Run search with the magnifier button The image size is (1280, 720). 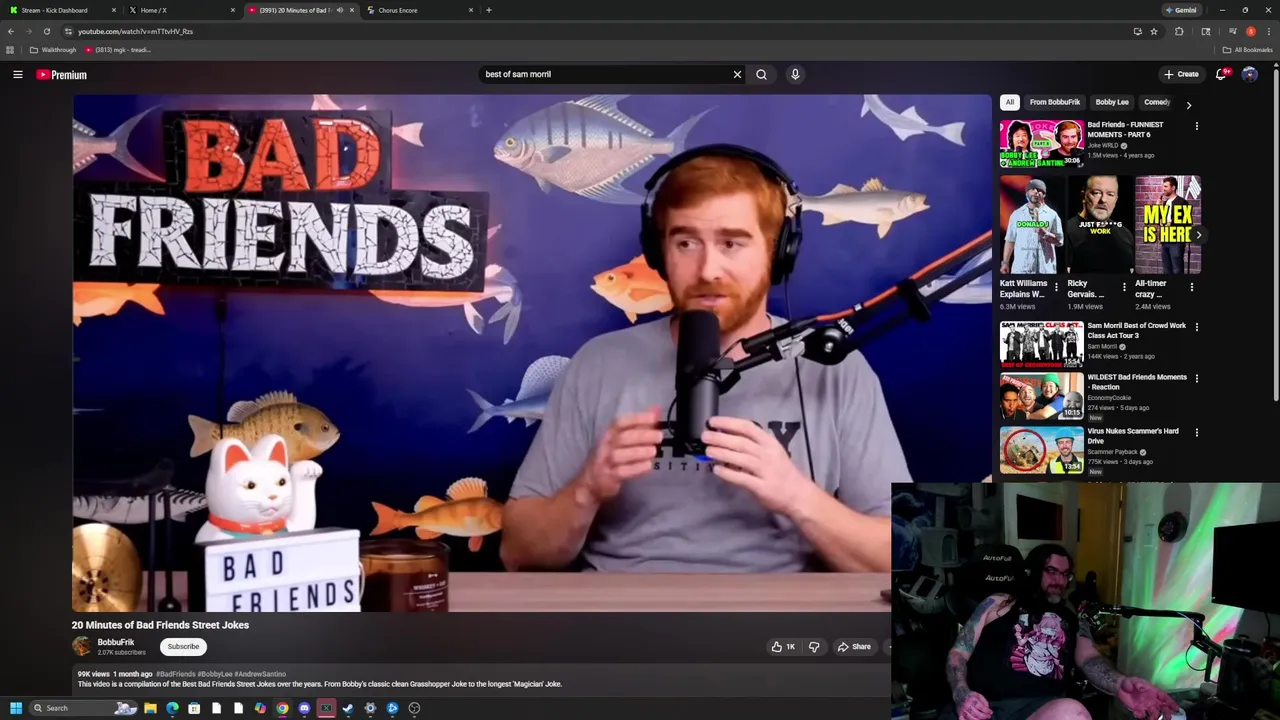click(761, 74)
